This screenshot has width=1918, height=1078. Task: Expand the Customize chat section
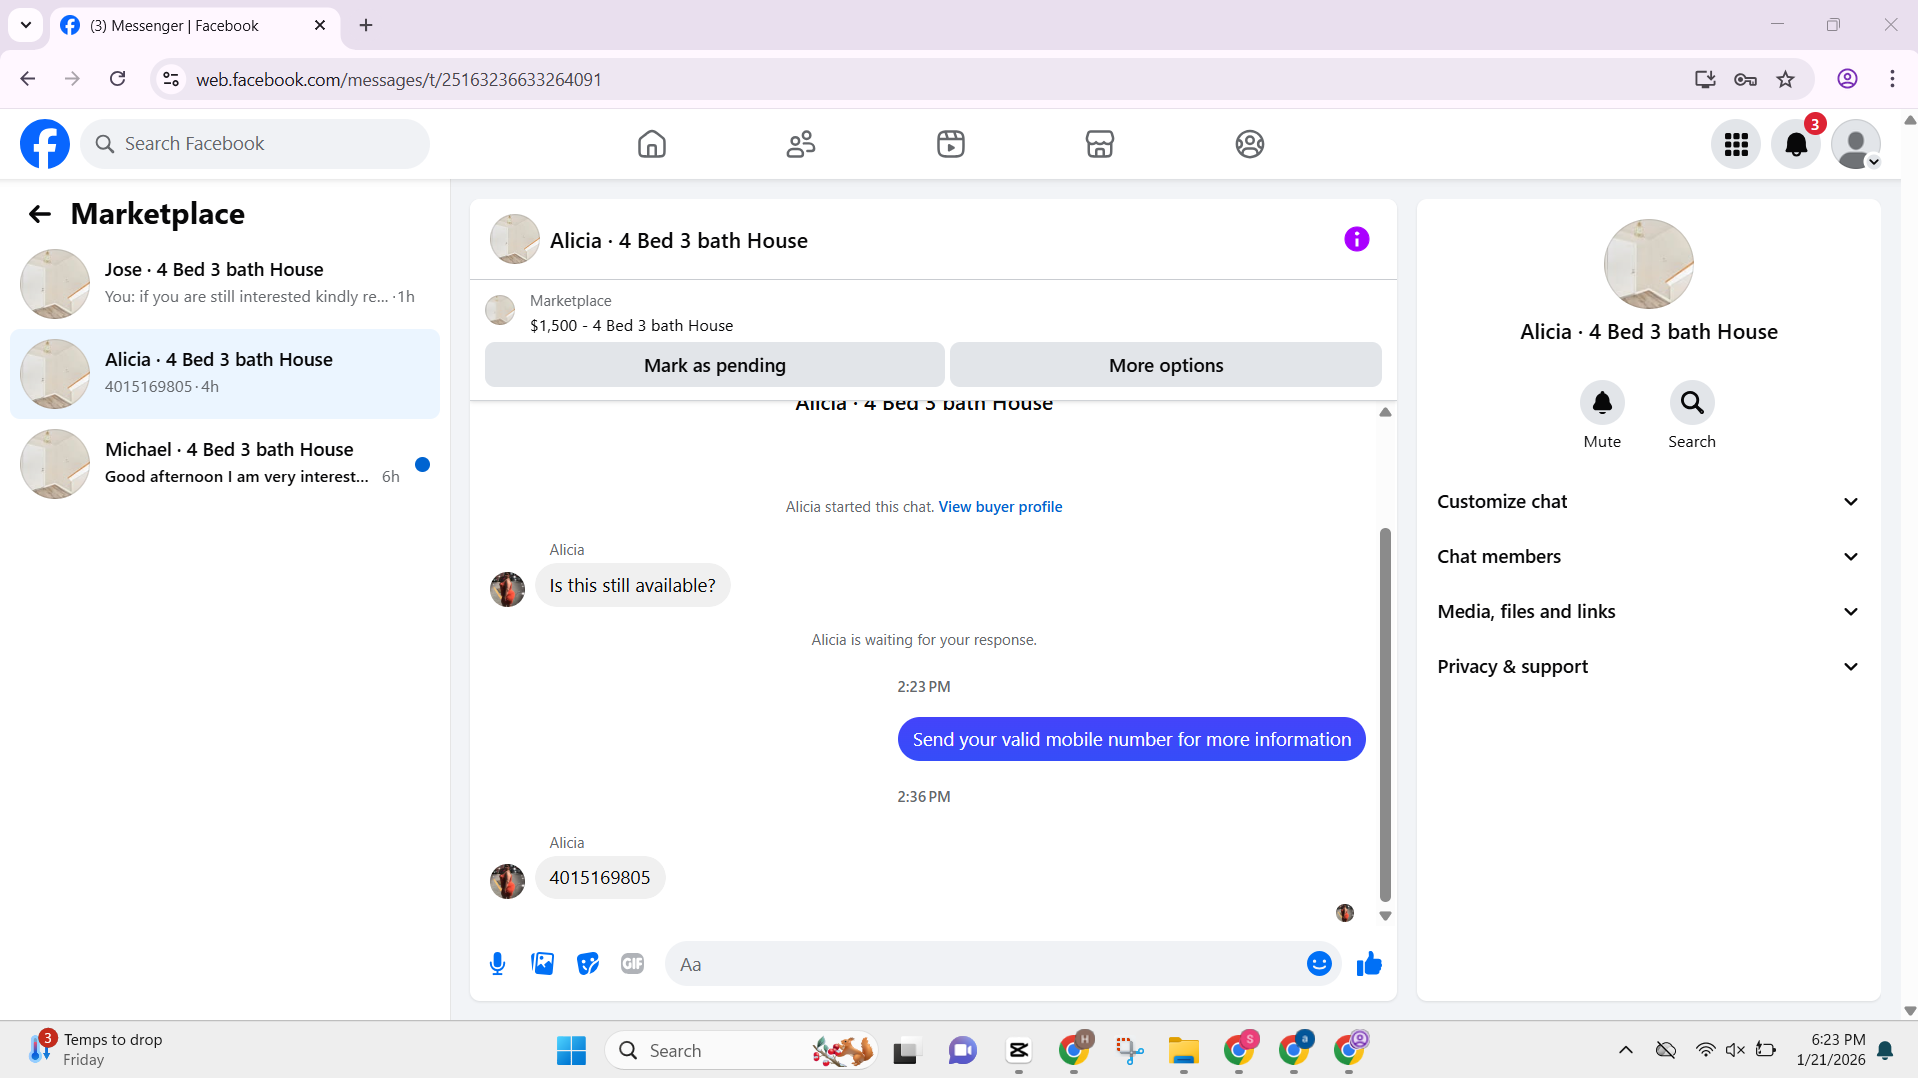tap(1648, 502)
